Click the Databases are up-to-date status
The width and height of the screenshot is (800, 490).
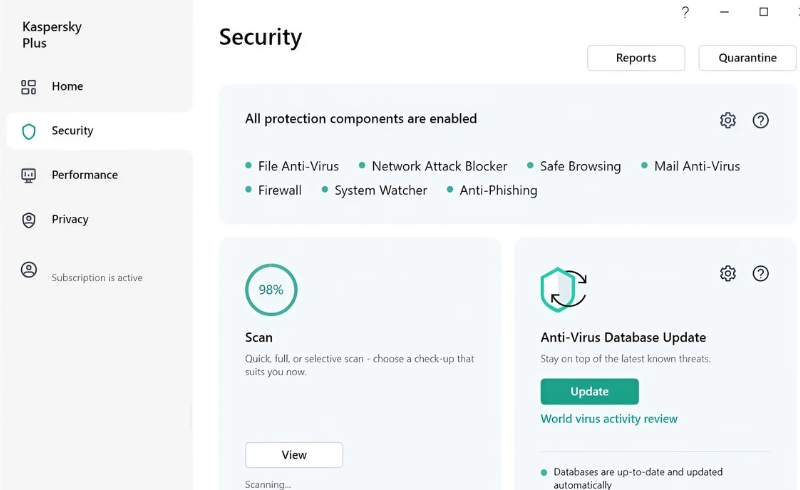tap(638, 478)
